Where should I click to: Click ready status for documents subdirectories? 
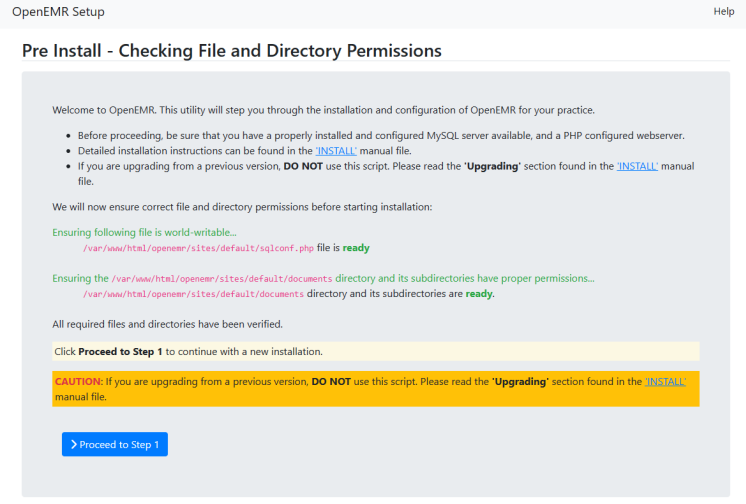pos(478,295)
